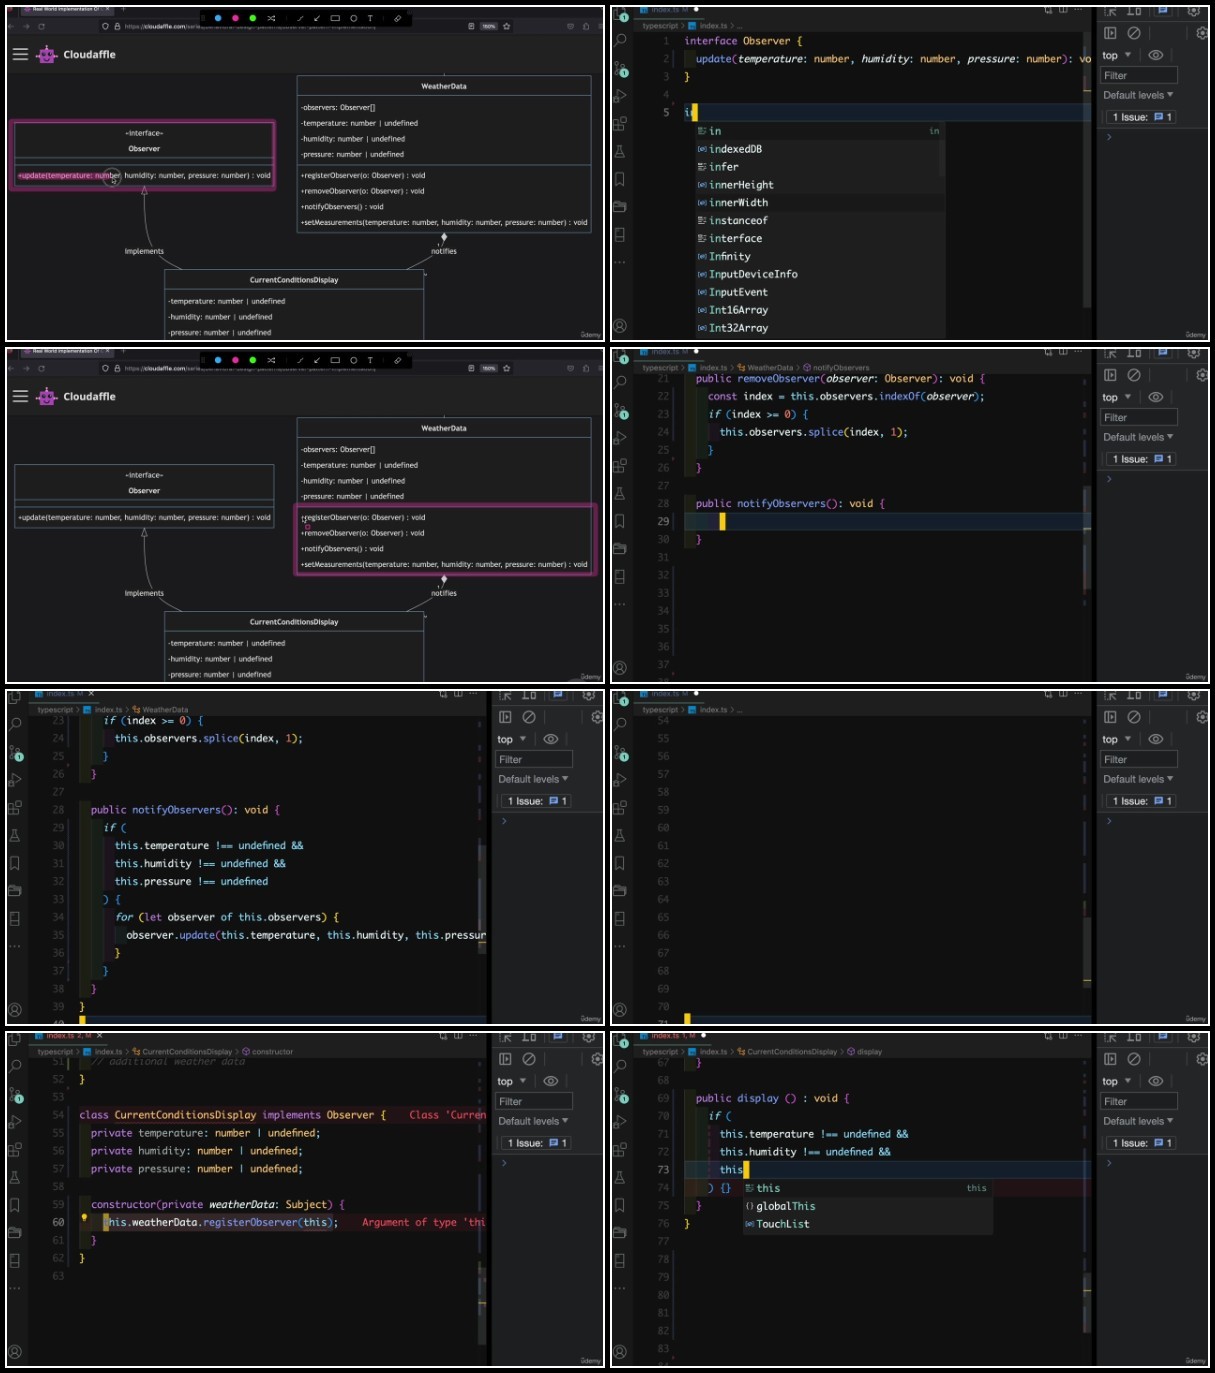Click 'constructor' breadcrumb above class CurrentConditionsDisplay code
The height and width of the screenshot is (1373, 1215).
tap(268, 1052)
